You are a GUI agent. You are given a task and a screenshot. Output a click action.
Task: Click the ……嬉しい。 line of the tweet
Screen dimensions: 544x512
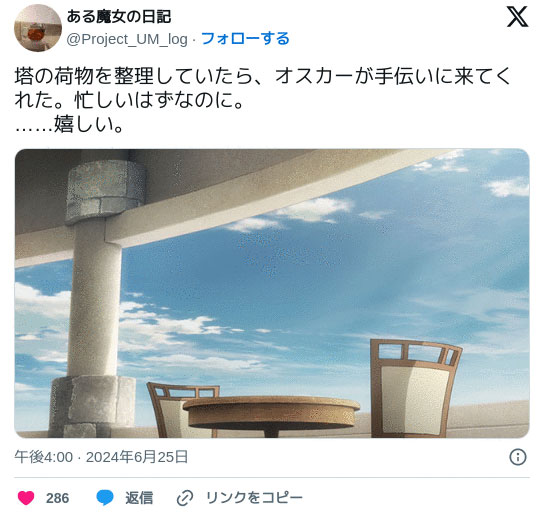69,125
